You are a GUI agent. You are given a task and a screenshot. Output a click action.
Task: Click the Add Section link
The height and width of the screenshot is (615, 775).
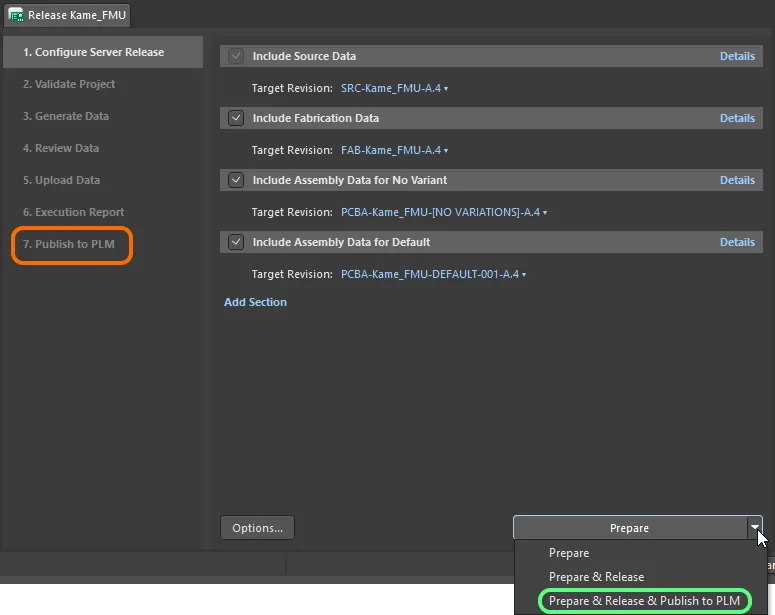255,302
